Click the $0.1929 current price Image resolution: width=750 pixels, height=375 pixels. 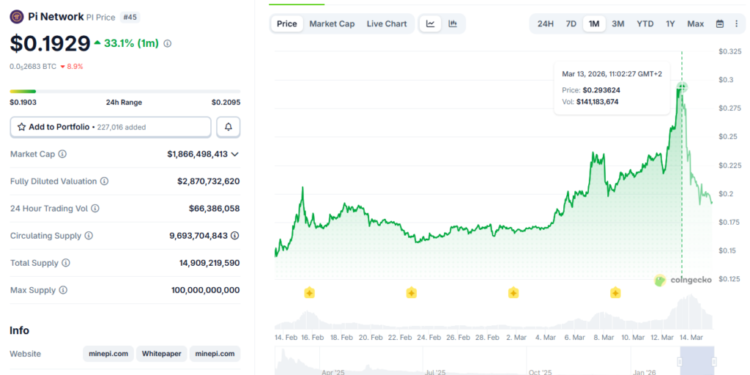pos(50,44)
